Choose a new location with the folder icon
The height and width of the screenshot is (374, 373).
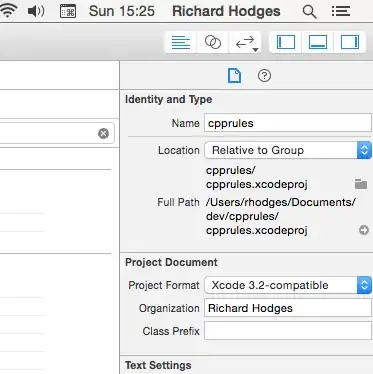pos(361,184)
